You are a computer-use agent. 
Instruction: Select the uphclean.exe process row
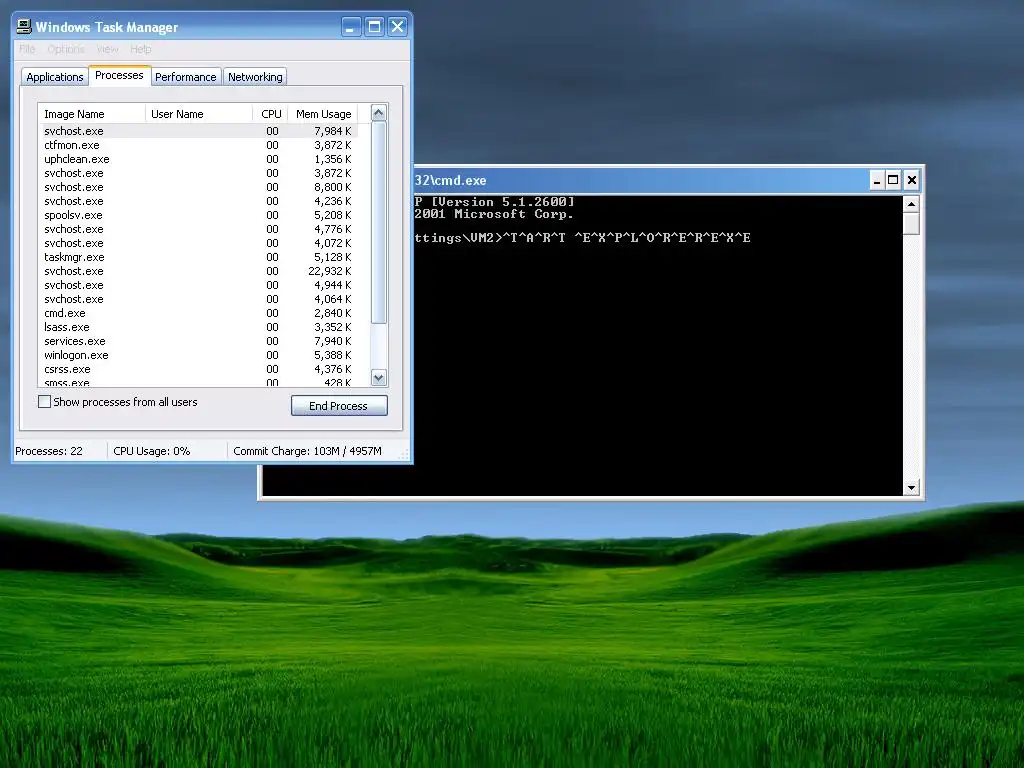coord(198,159)
